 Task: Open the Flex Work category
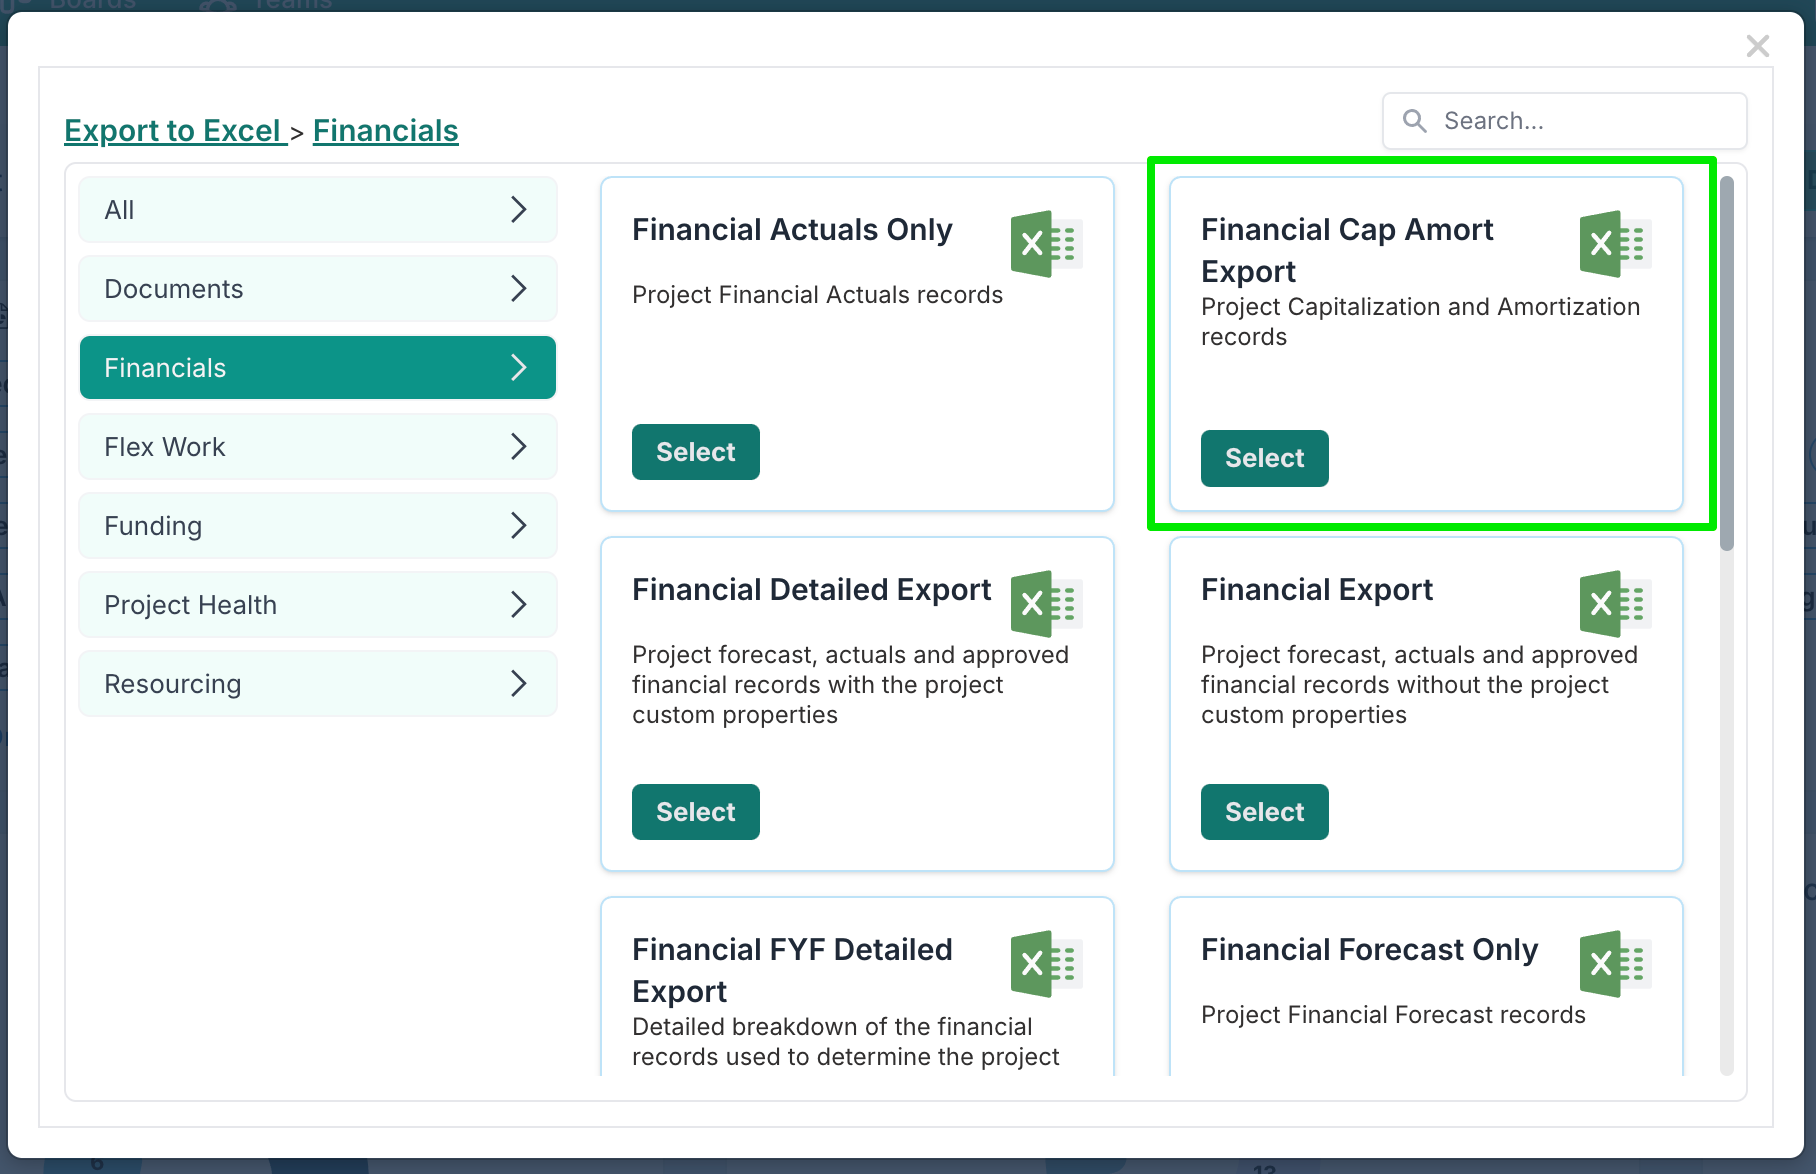[x=318, y=447]
